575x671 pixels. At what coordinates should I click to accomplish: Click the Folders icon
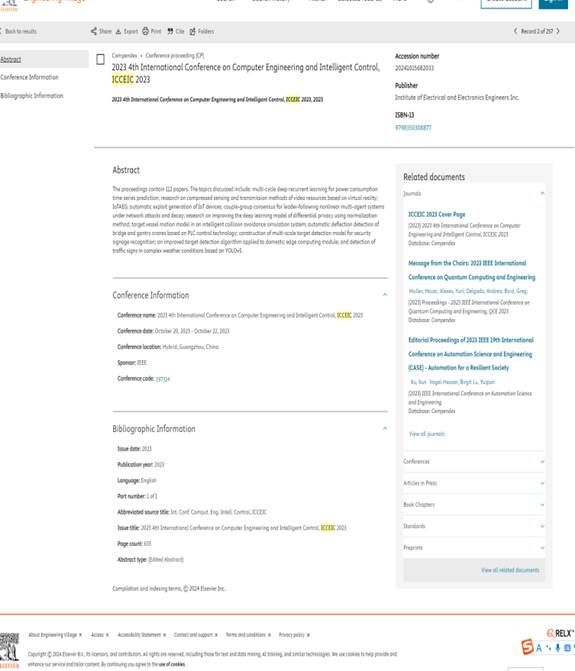click(193, 31)
